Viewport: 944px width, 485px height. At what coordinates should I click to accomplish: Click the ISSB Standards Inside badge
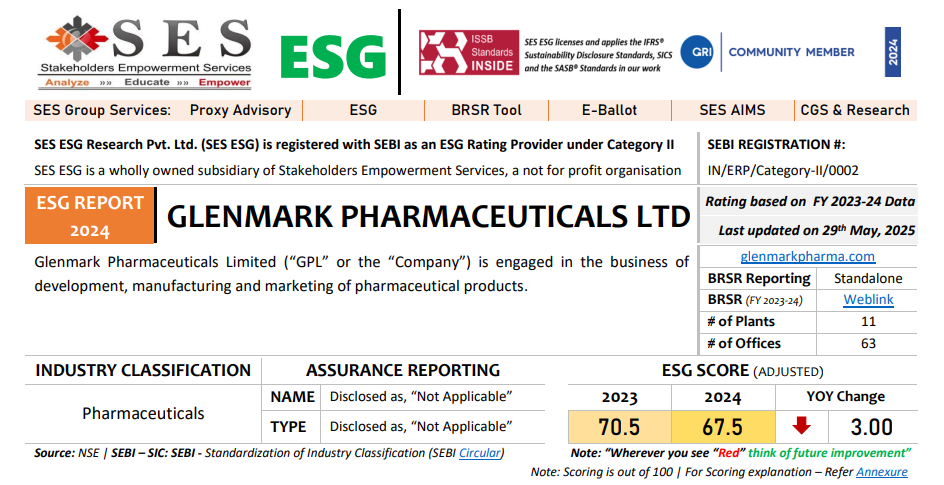click(469, 52)
